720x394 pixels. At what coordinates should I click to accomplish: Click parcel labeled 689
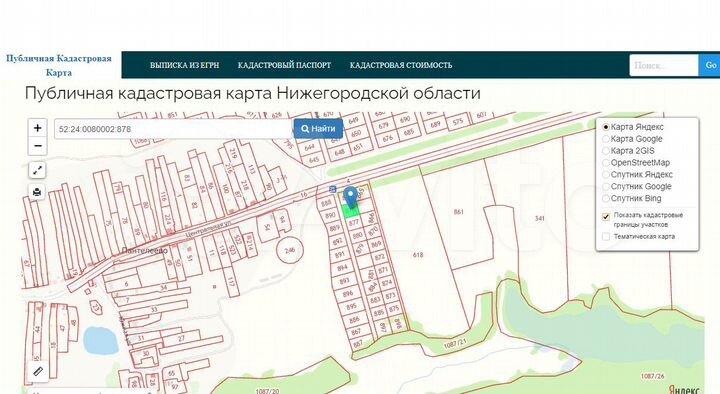[x=435, y=124]
